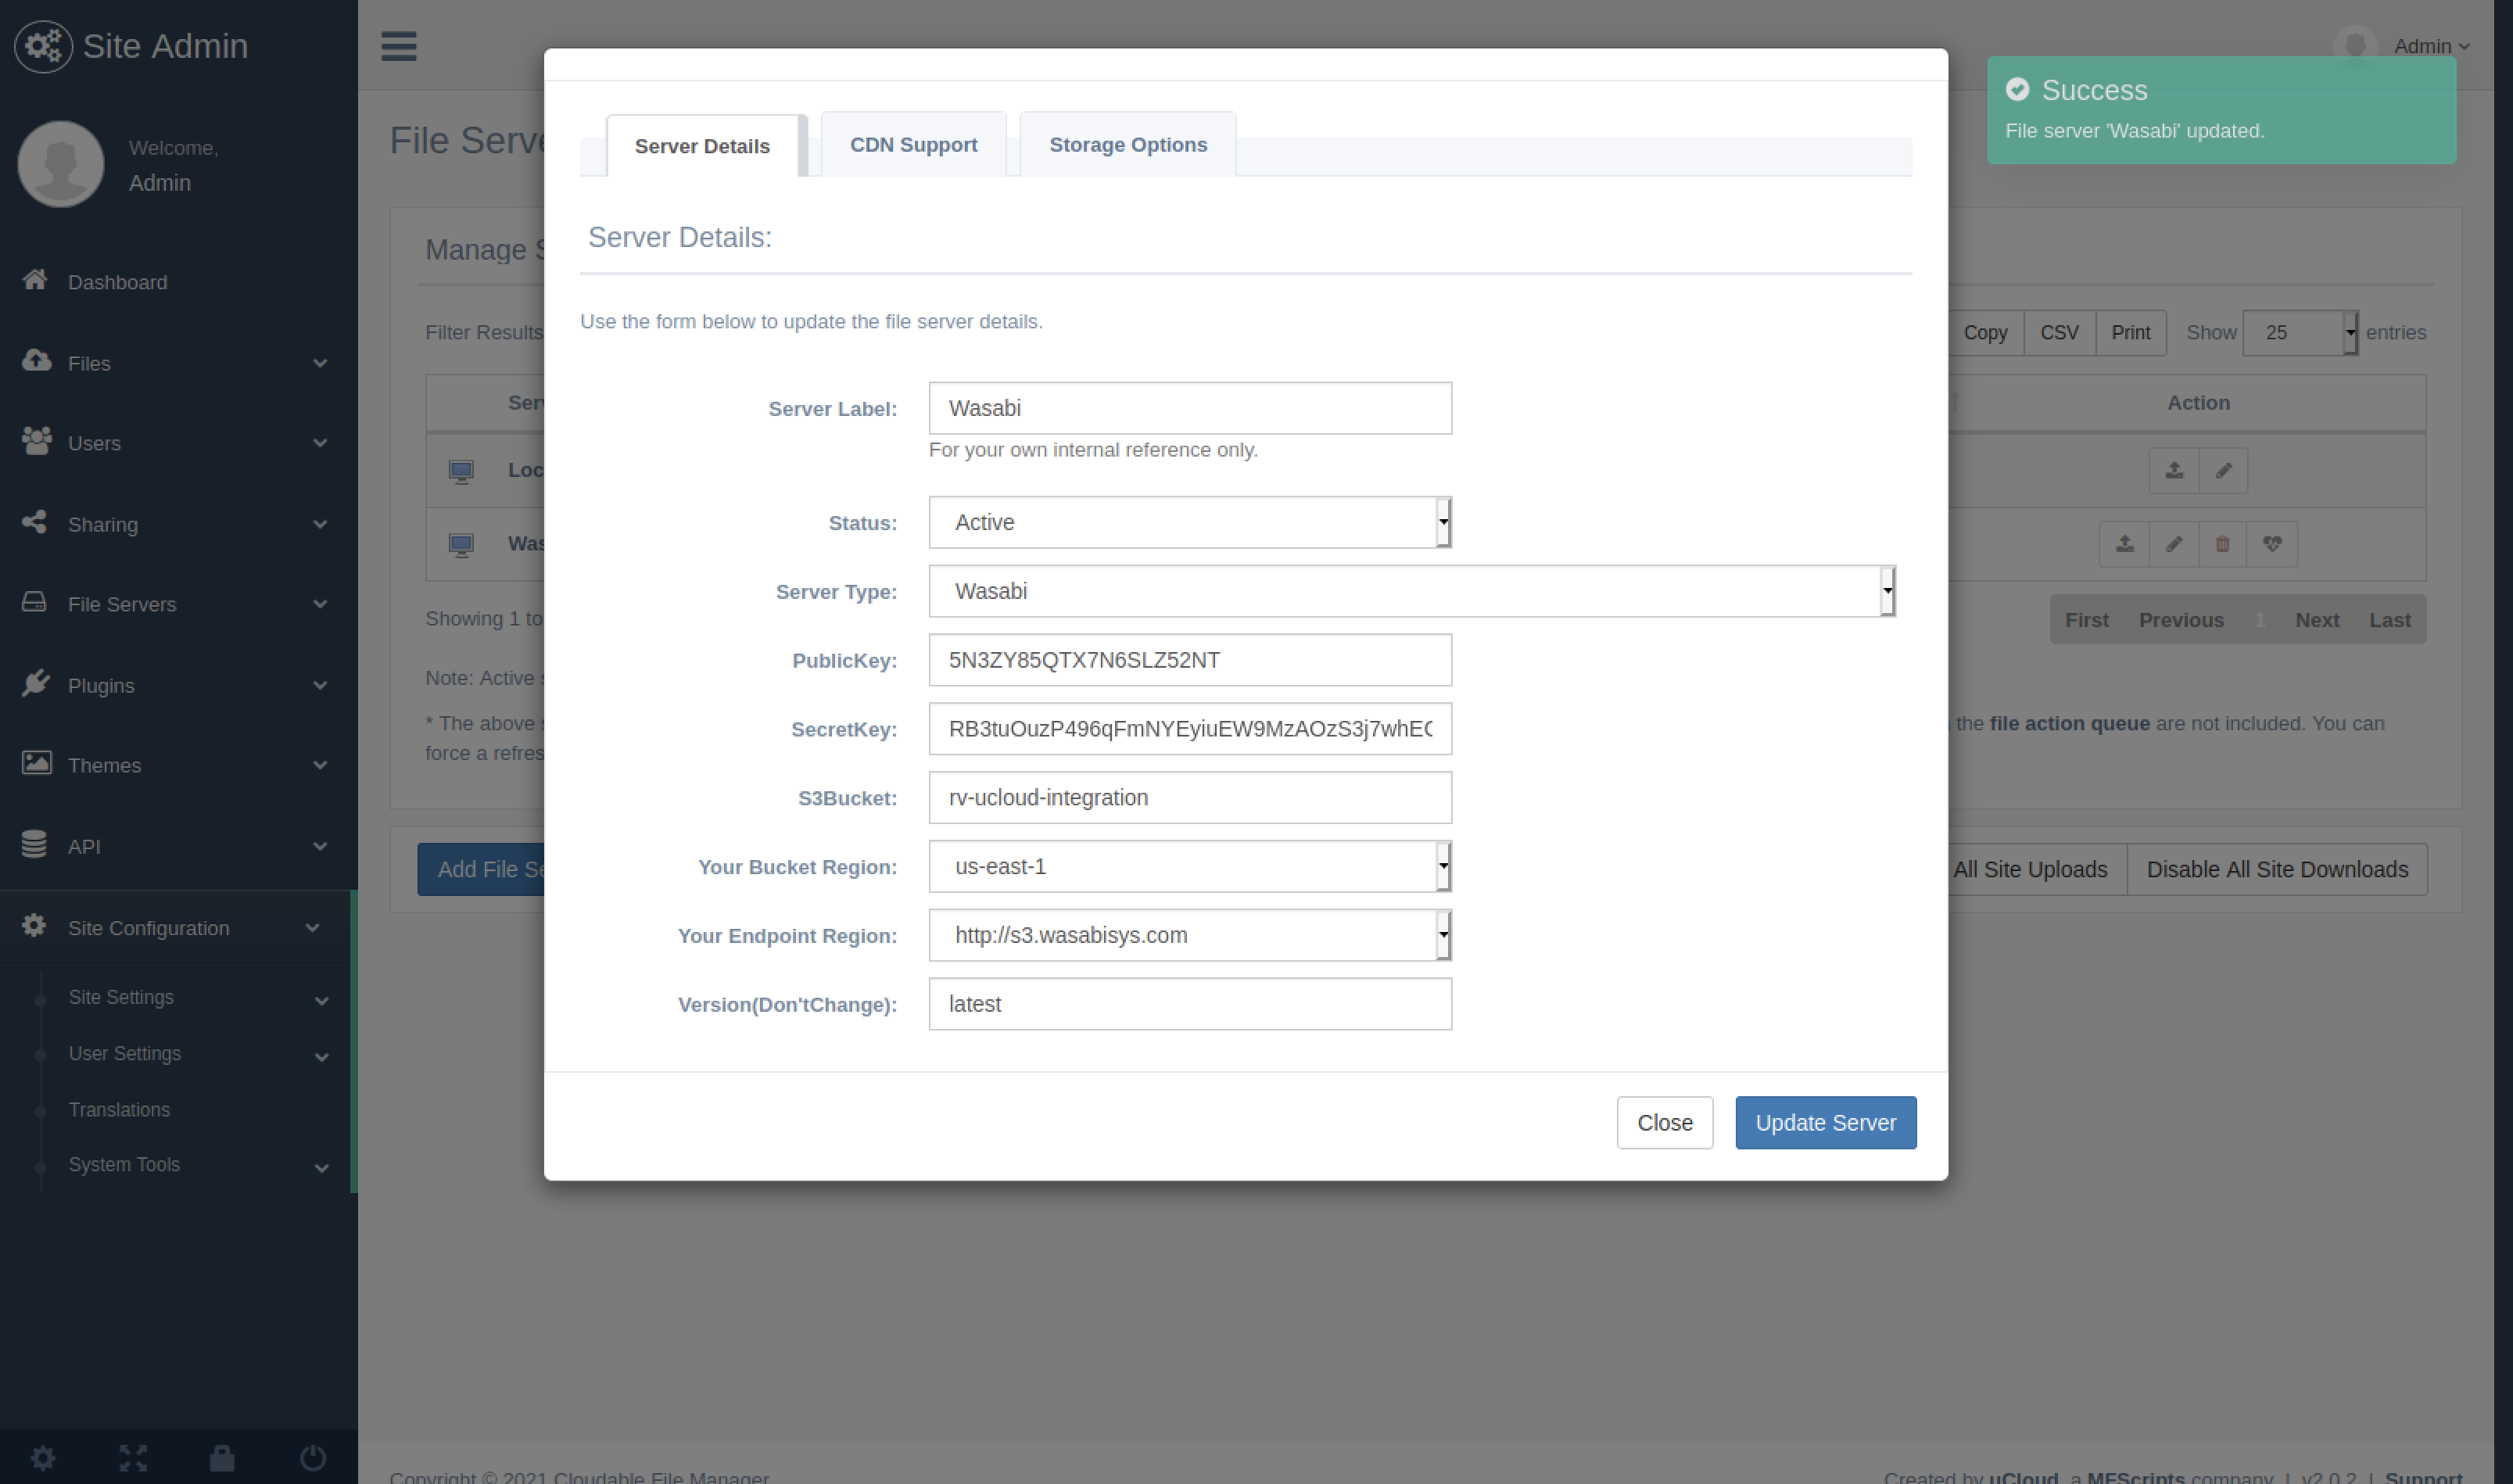Open the Translations menu item
2513x1484 pixels.
(119, 1109)
